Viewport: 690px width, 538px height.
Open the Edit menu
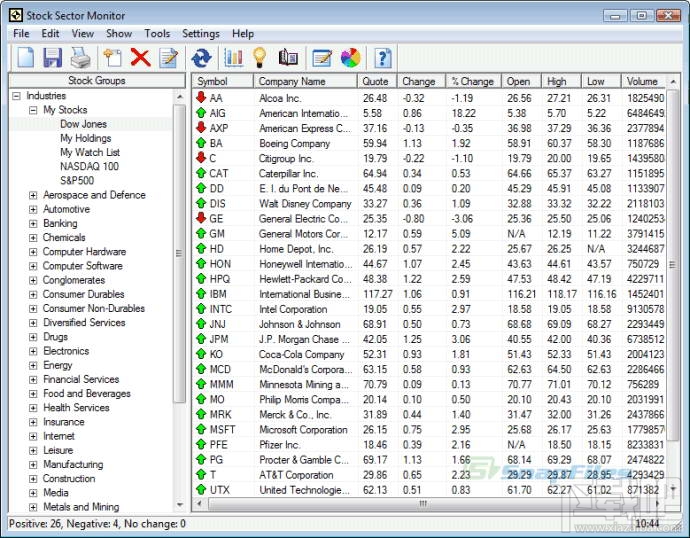(x=50, y=33)
